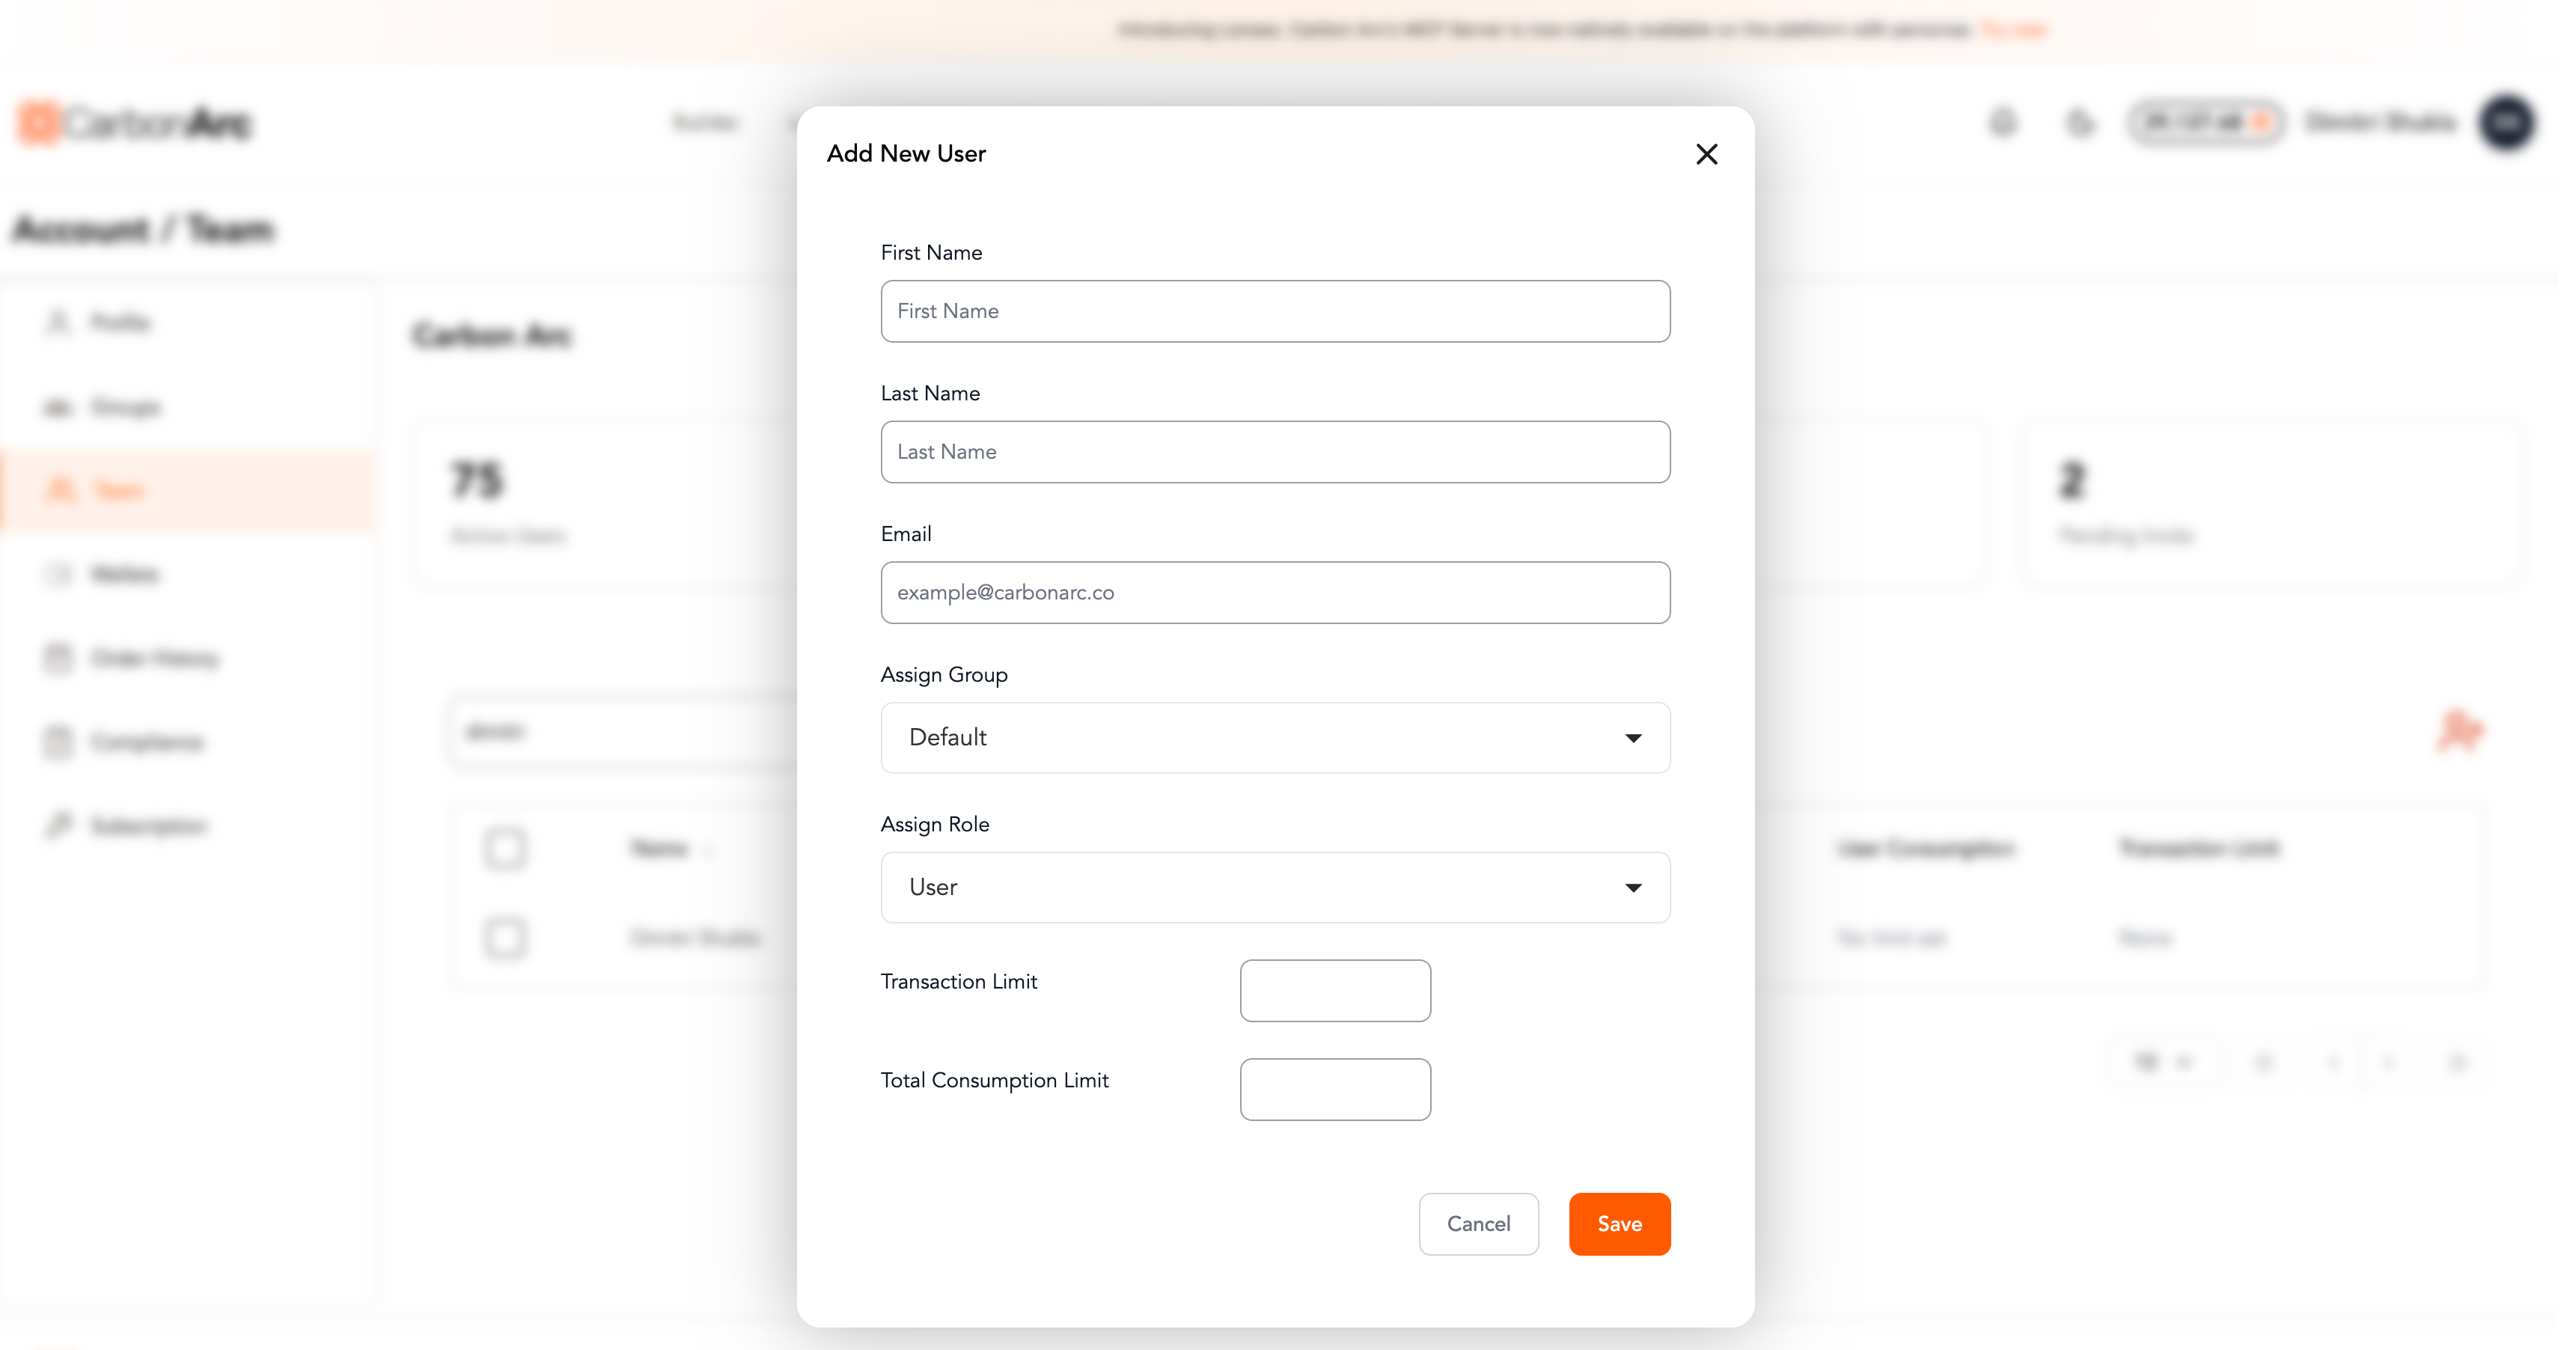Open the rows-per-page dropdown
Image resolution: width=2576 pixels, height=1350 pixels.
2164,1062
